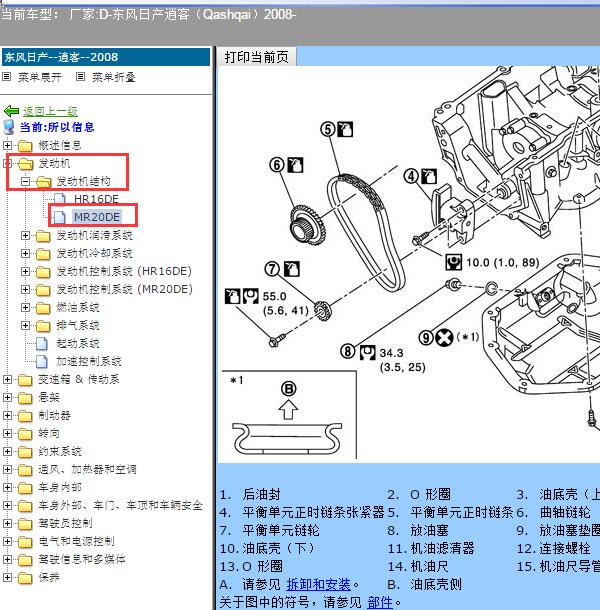
Task: Click the 菜单折叠 collapse-all icon
Action: (80, 77)
